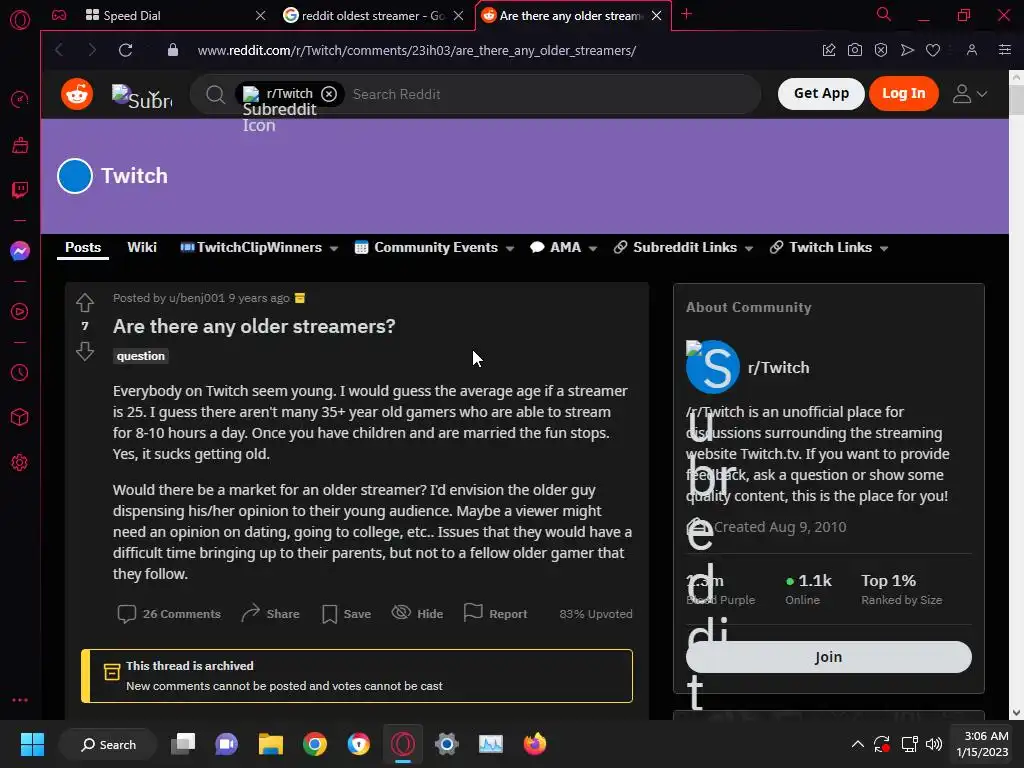Click the Join community button
The image size is (1024, 768).
[828, 657]
